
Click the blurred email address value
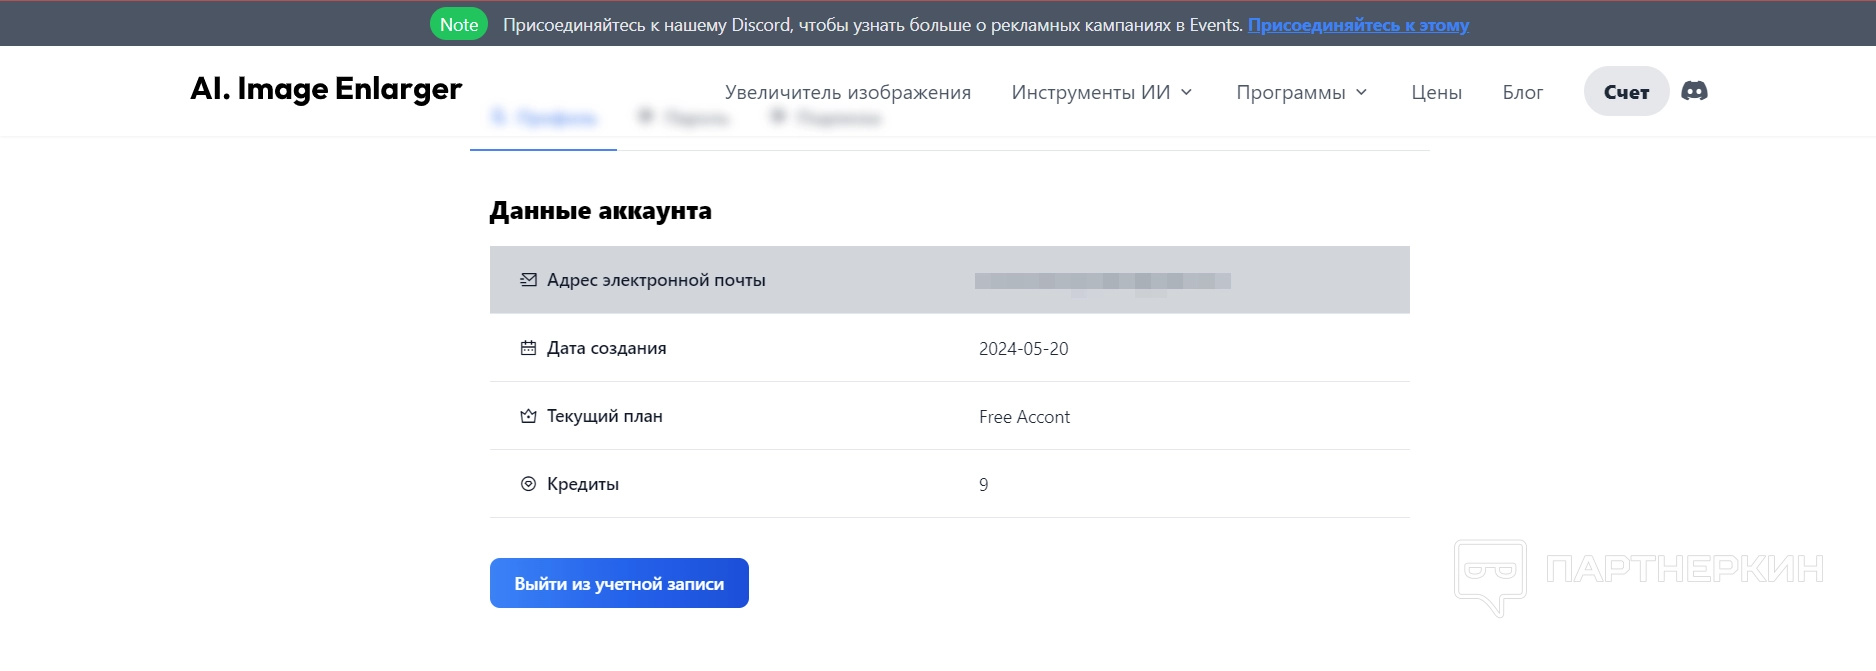1102,281
